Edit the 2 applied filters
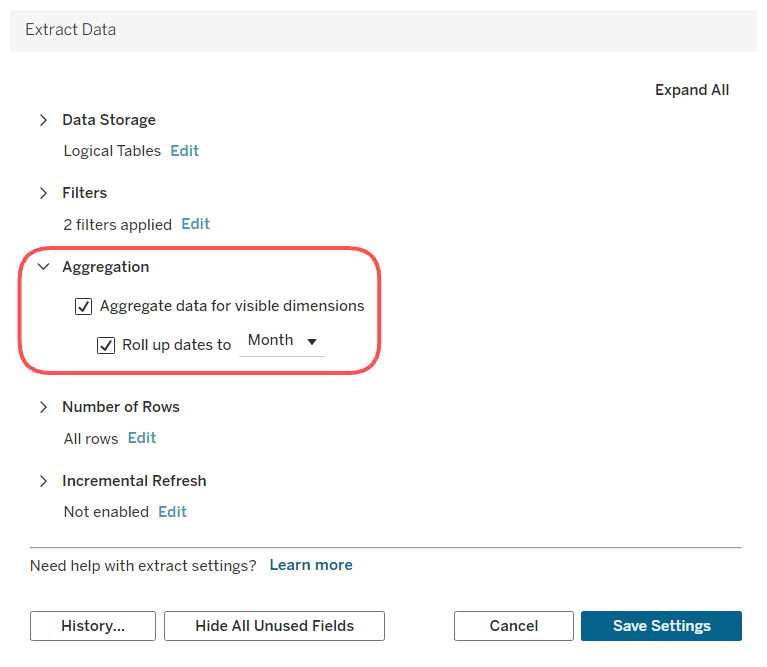 tap(195, 224)
